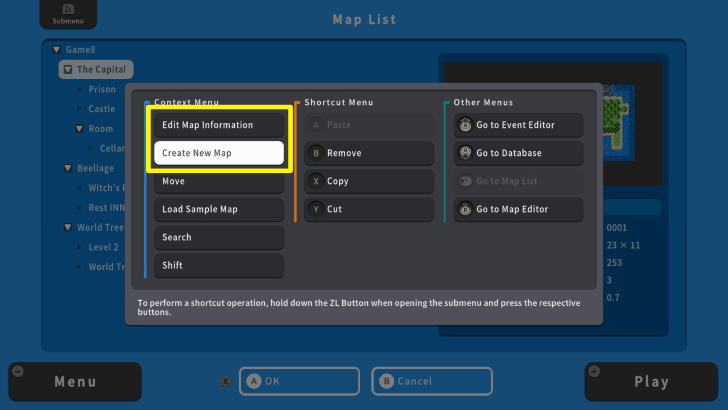Click the X button icon beside Copy

(316, 181)
